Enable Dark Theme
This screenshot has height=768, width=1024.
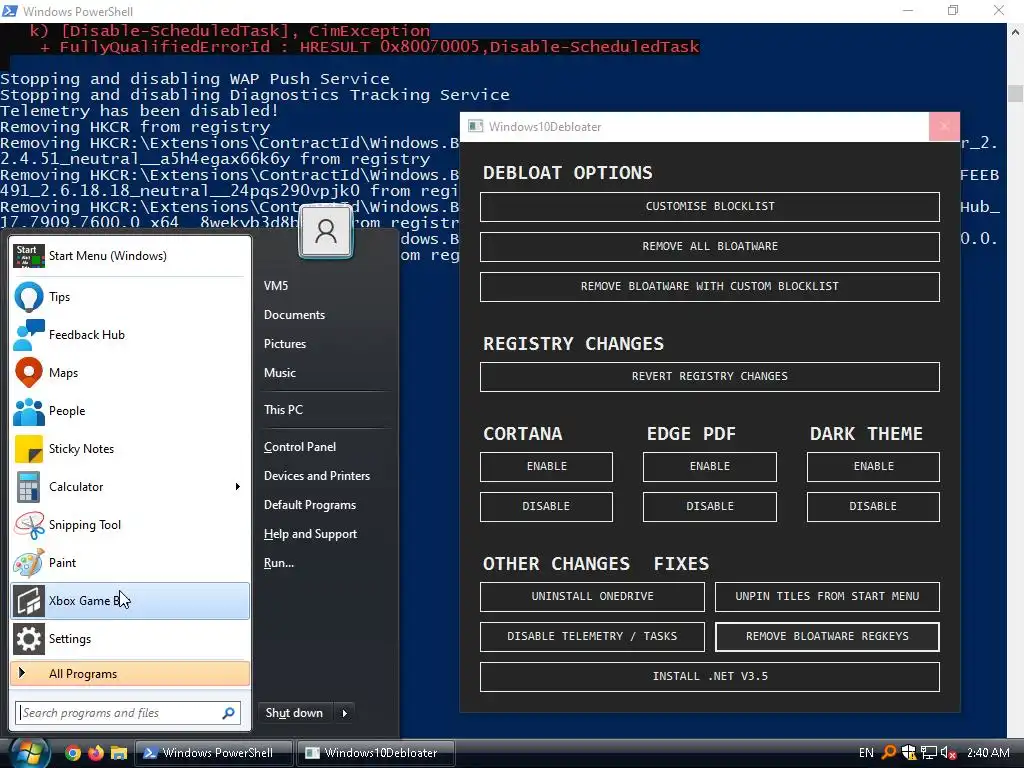pos(873,466)
